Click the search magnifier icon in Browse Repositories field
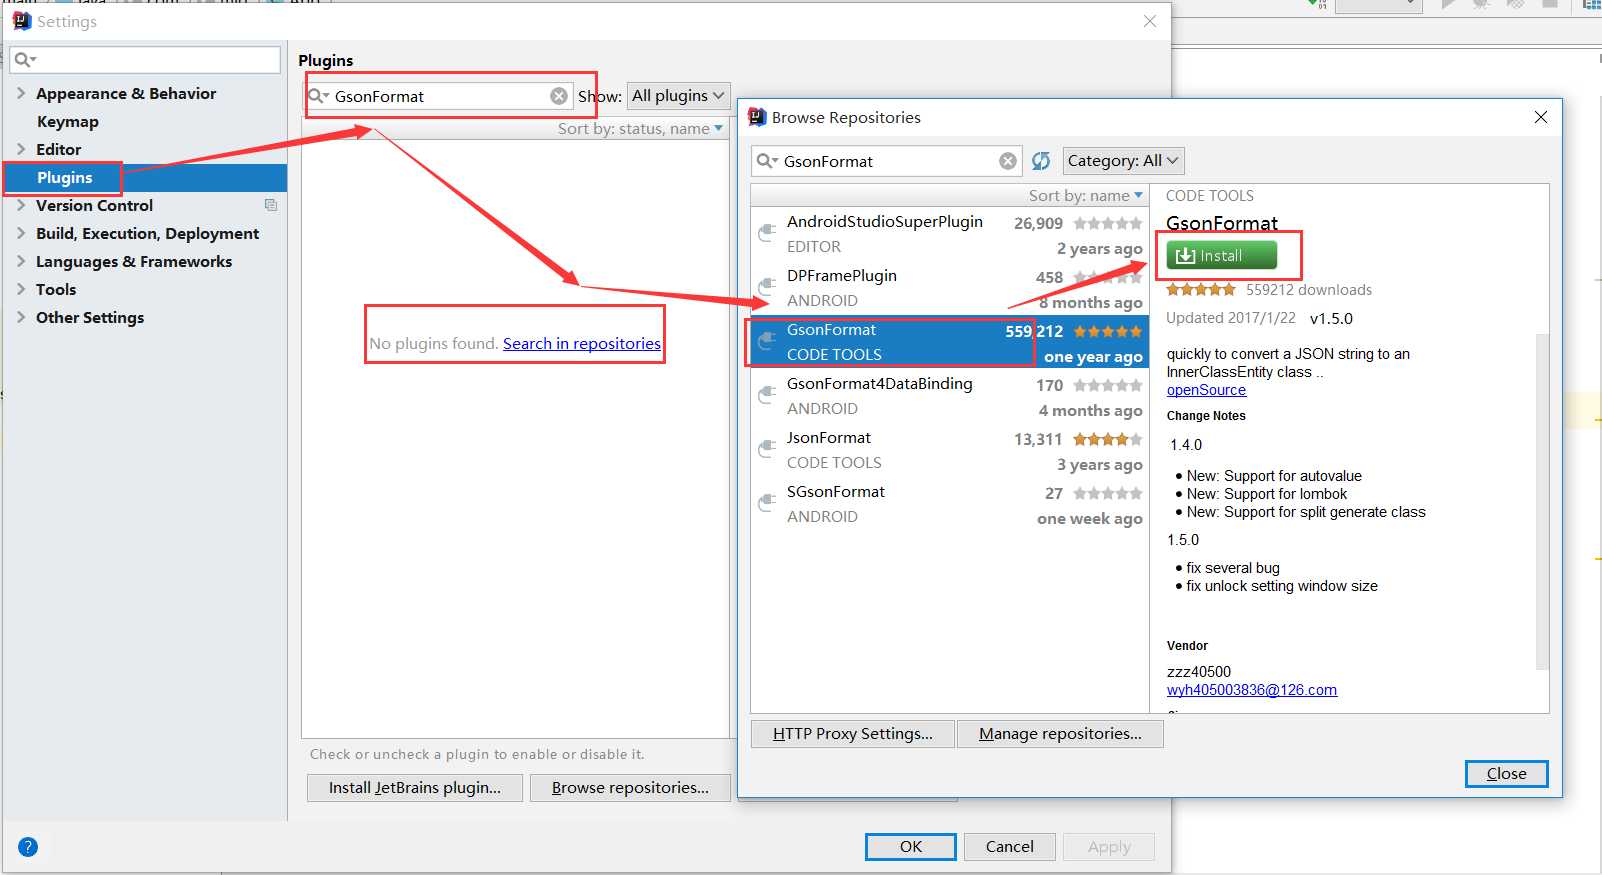Screen dimensions: 1602x875 [767, 161]
